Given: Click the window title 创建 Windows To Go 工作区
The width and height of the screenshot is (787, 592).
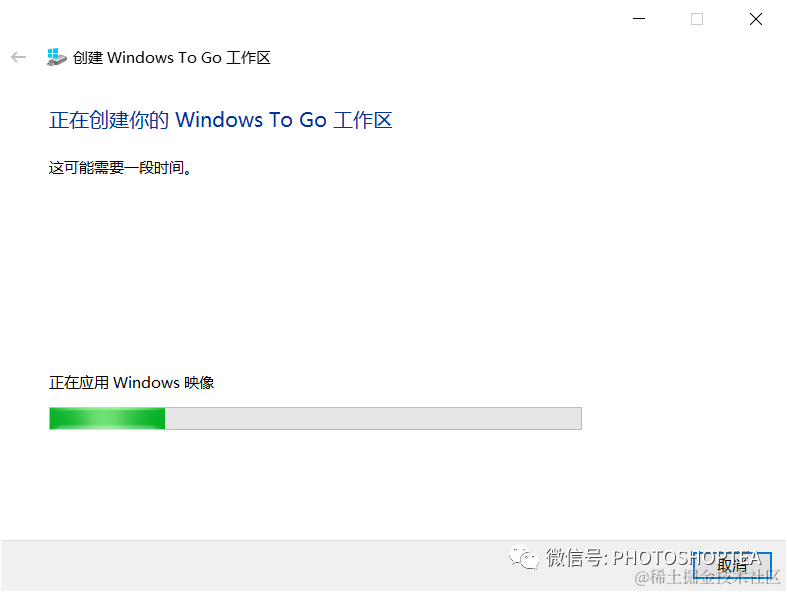Looking at the screenshot, I should tap(172, 58).
